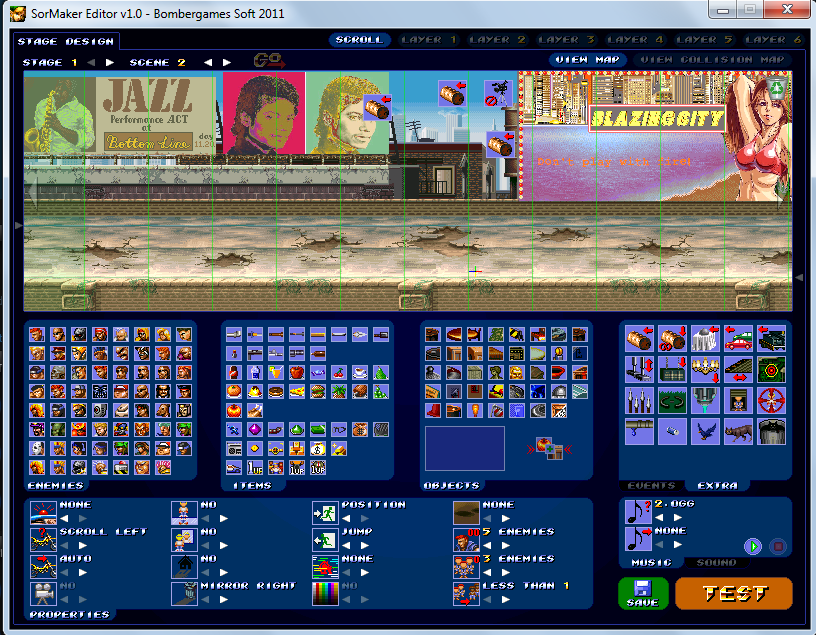Select the purple gem item
816x635 pixels.
click(x=255, y=429)
